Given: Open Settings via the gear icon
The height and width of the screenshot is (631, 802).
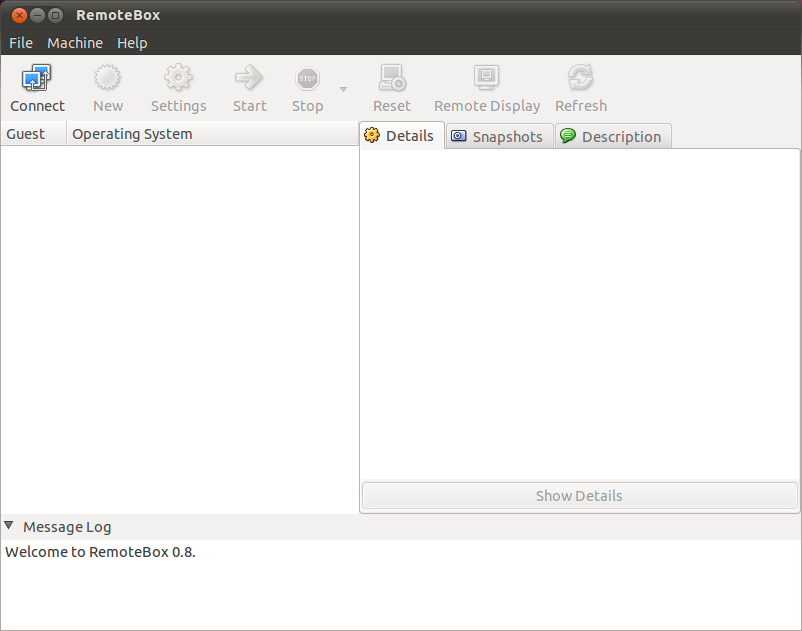Looking at the screenshot, I should coord(178,78).
